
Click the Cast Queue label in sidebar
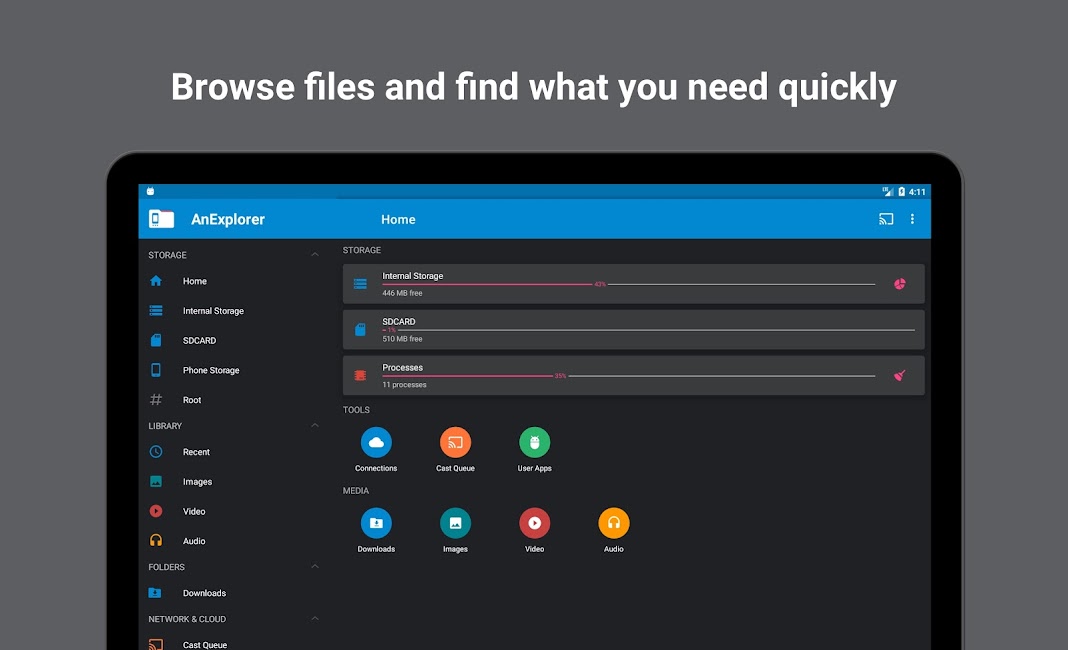(205, 645)
